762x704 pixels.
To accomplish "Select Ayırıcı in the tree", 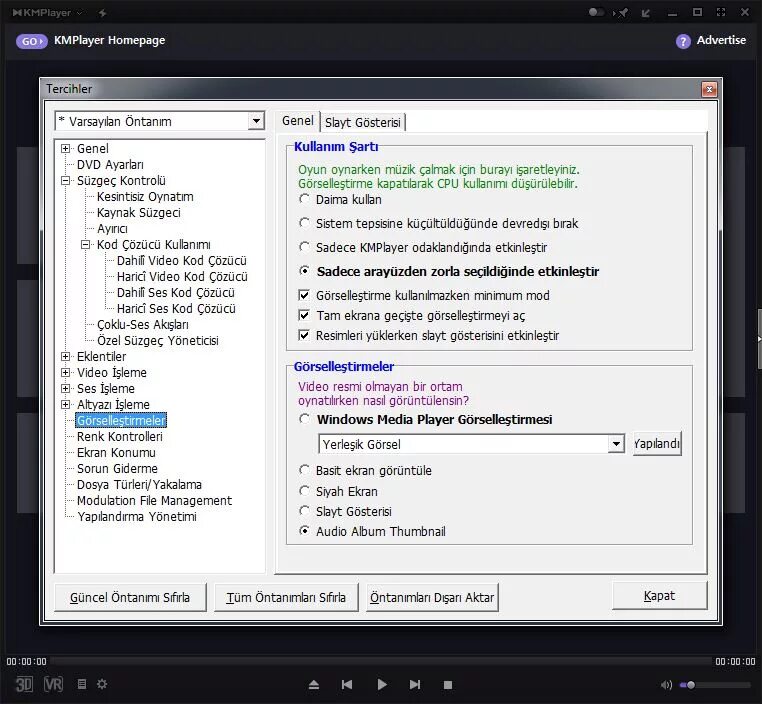I will tap(112, 229).
